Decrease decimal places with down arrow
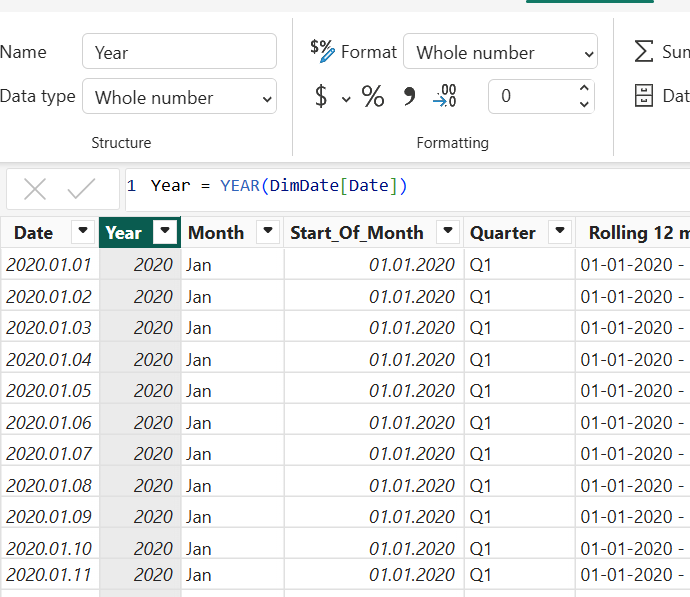690x597 pixels. click(584, 104)
